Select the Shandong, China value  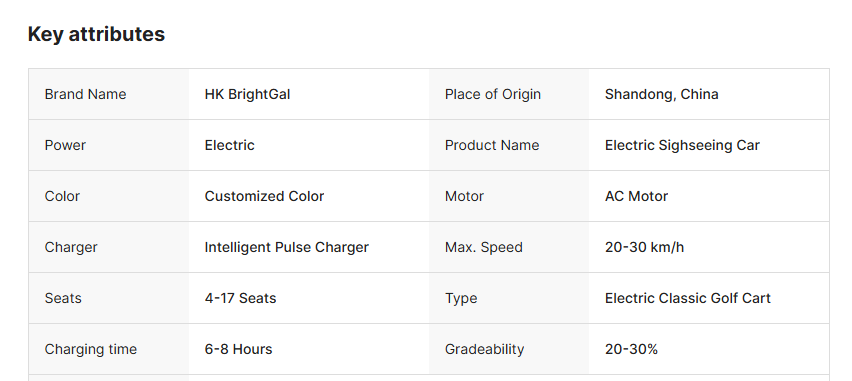661,94
